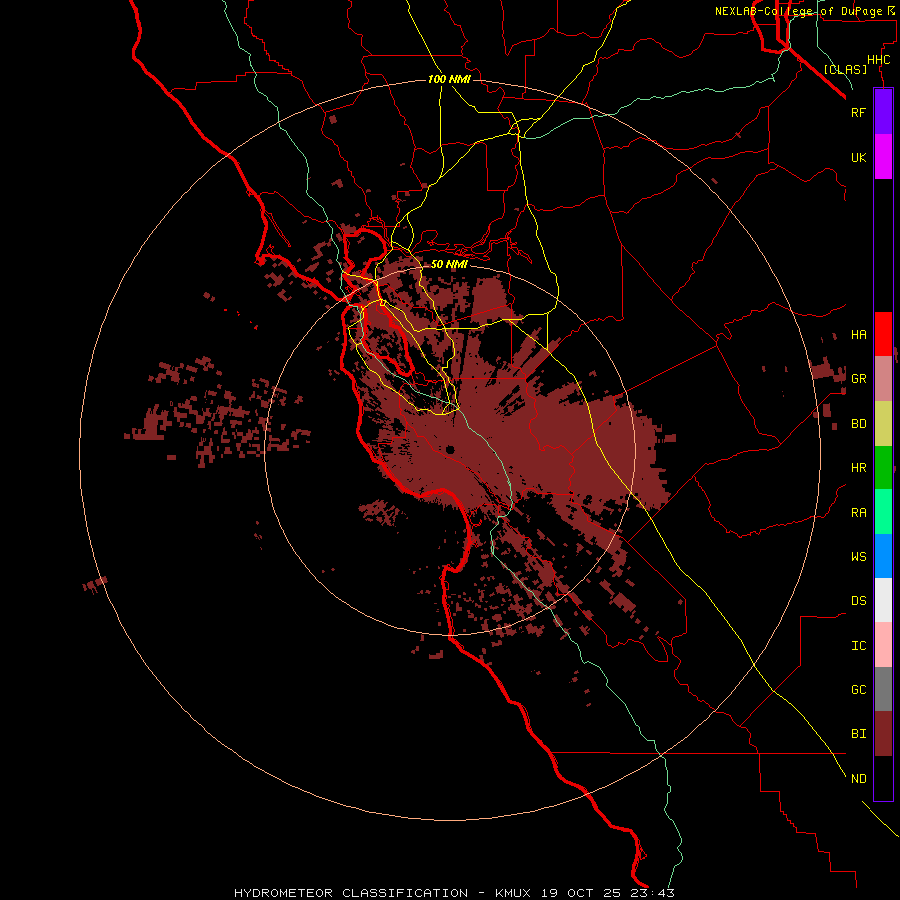The width and height of the screenshot is (900, 900).
Task: Click the GC legend label
Action: click(858, 690)
